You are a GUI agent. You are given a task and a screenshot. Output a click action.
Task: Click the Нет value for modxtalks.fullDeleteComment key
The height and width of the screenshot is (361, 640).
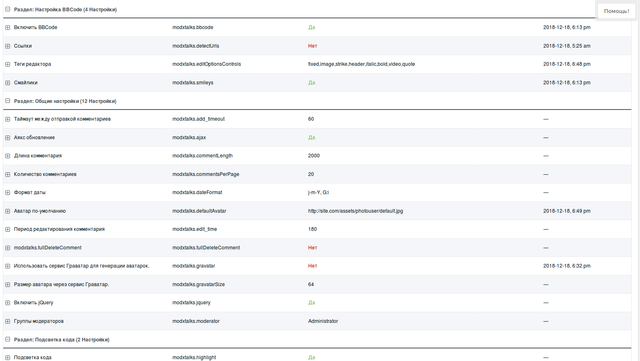coord(312,247)
